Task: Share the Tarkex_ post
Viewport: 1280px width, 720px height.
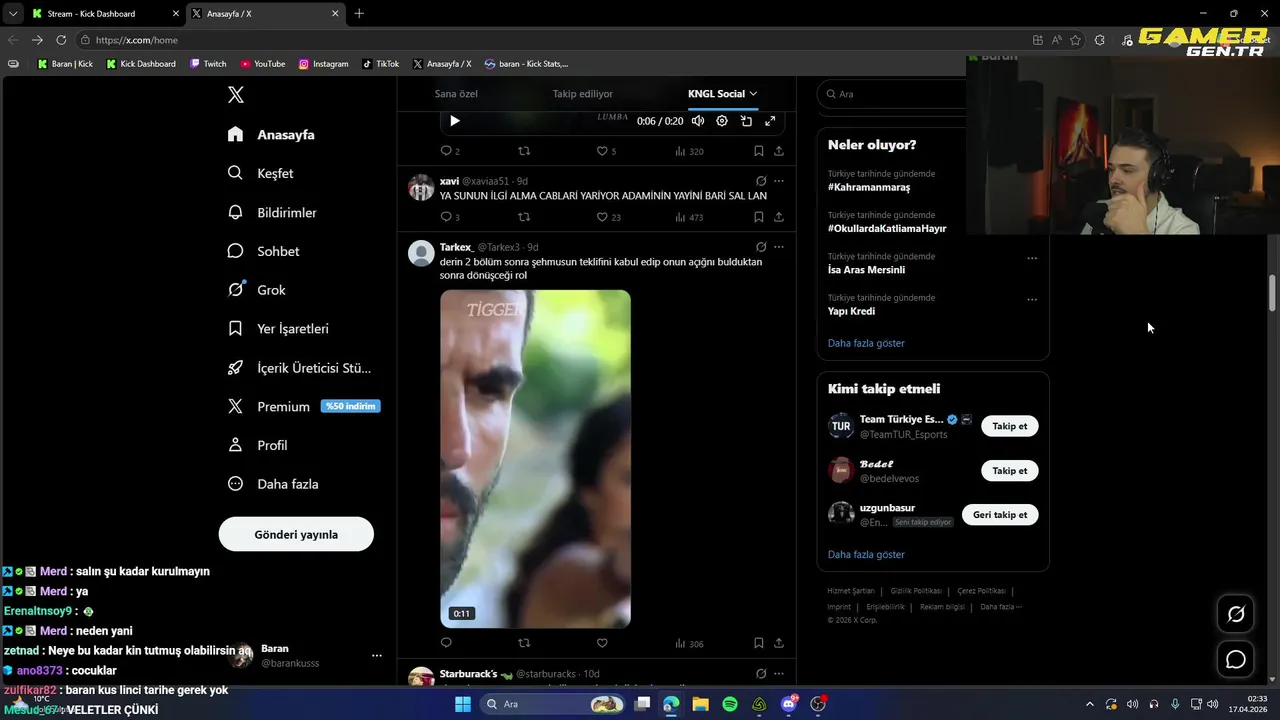Action: pos(779,643)
